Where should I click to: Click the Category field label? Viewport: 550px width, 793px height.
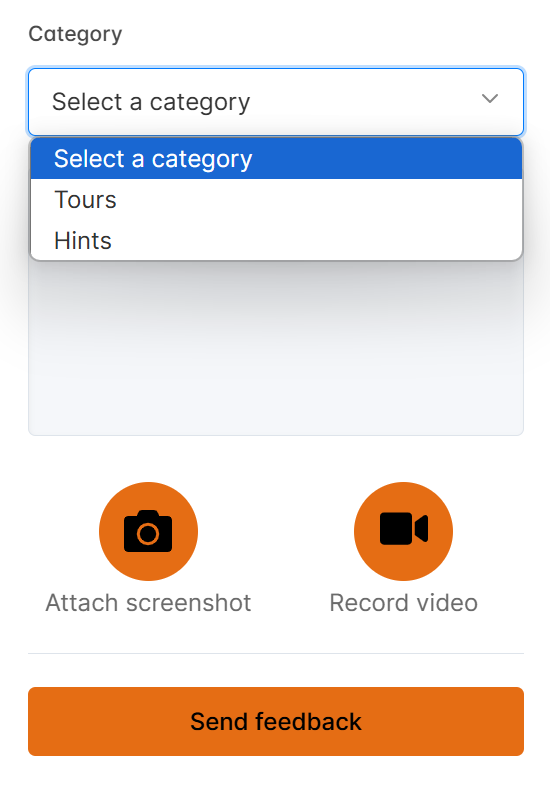coord(75,34)
